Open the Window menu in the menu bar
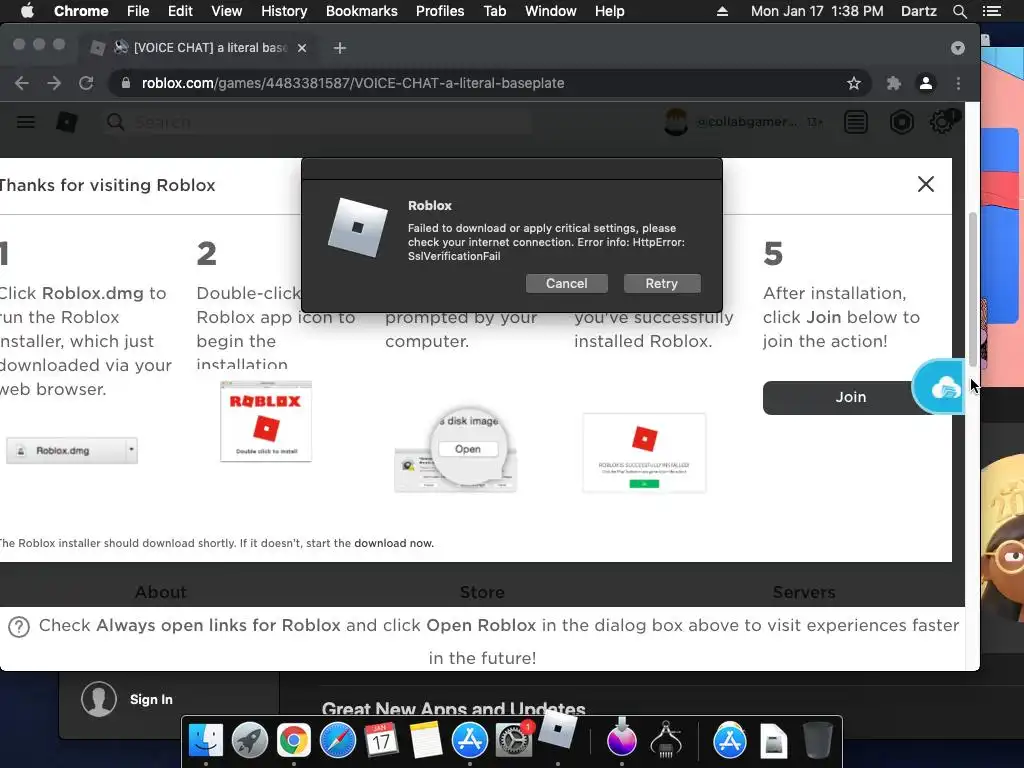The image size is (1024, 768). (551, 11)
